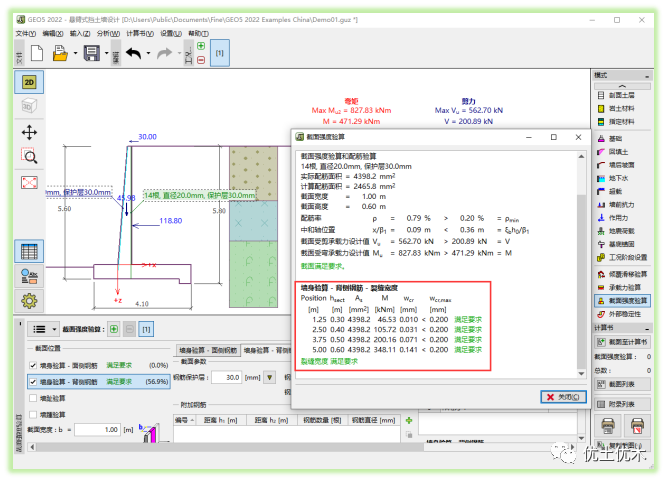Open the 设置 menu
Image resolution: width=668 pixels, height=483 pixels.
(x=171, y=33)
